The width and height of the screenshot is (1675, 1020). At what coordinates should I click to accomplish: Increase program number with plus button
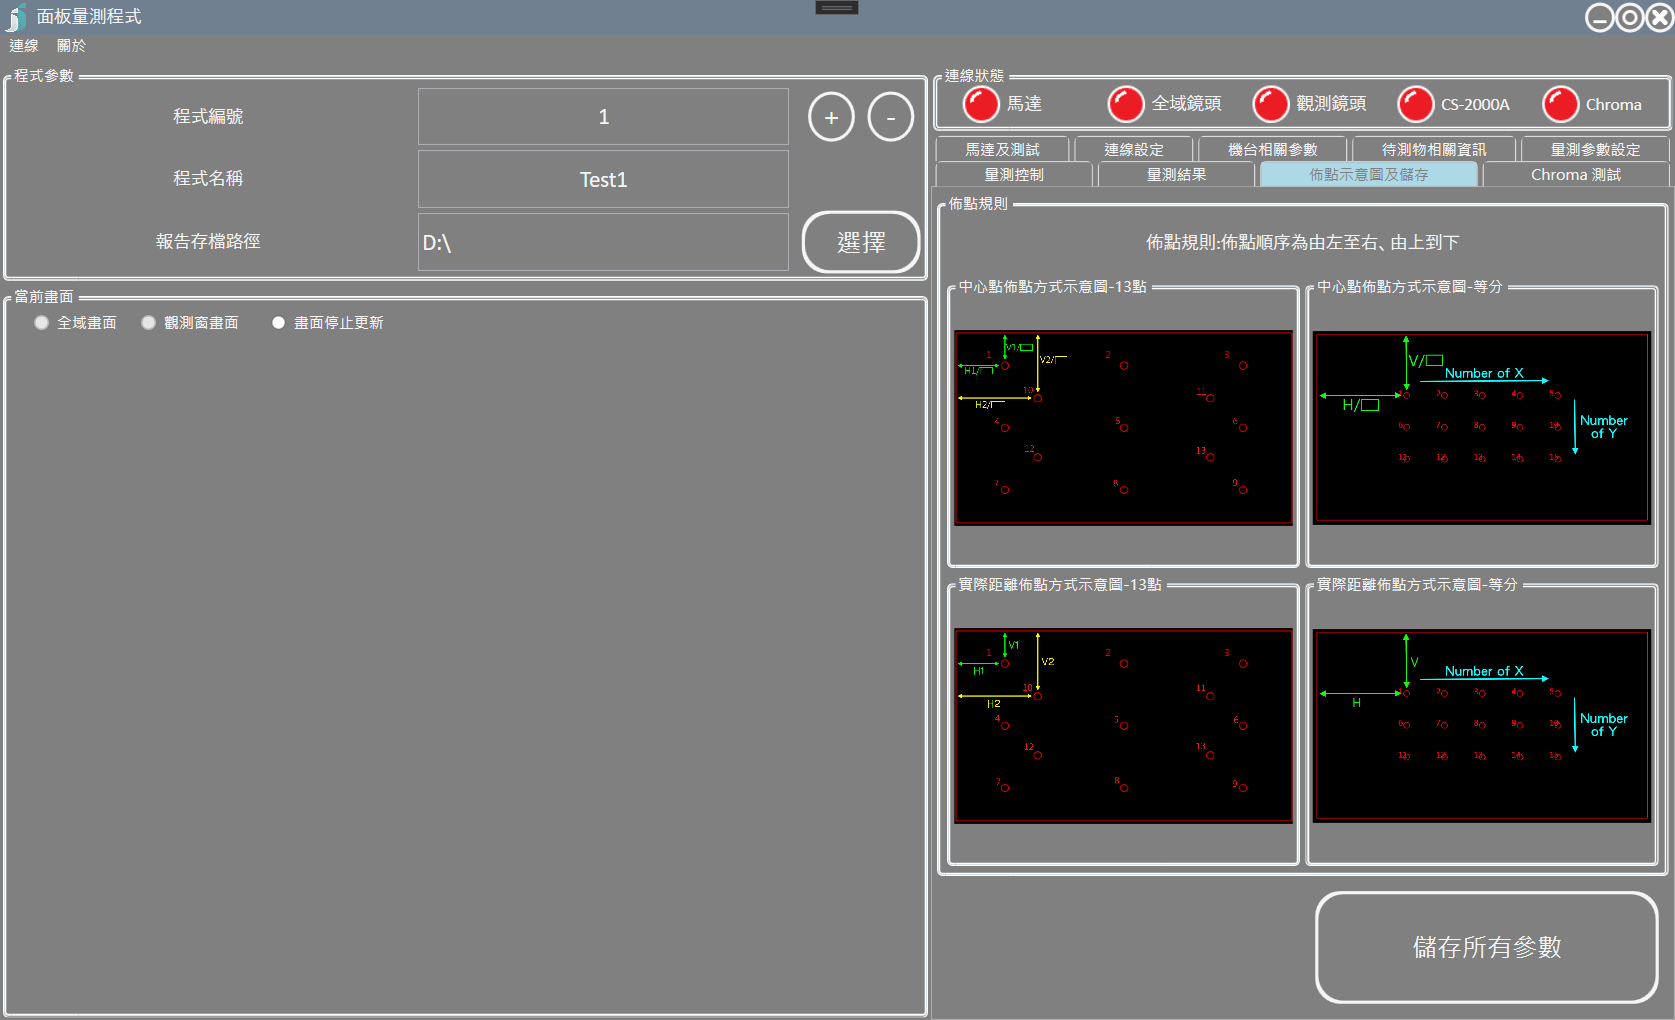[831, 117]
